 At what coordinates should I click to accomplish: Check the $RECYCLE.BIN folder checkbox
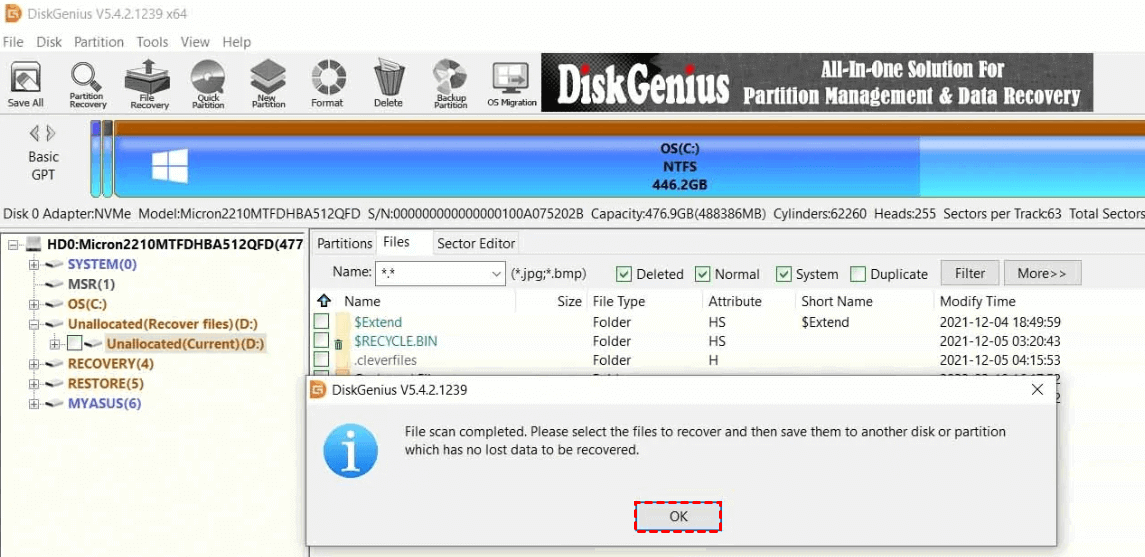click(321, 340)
